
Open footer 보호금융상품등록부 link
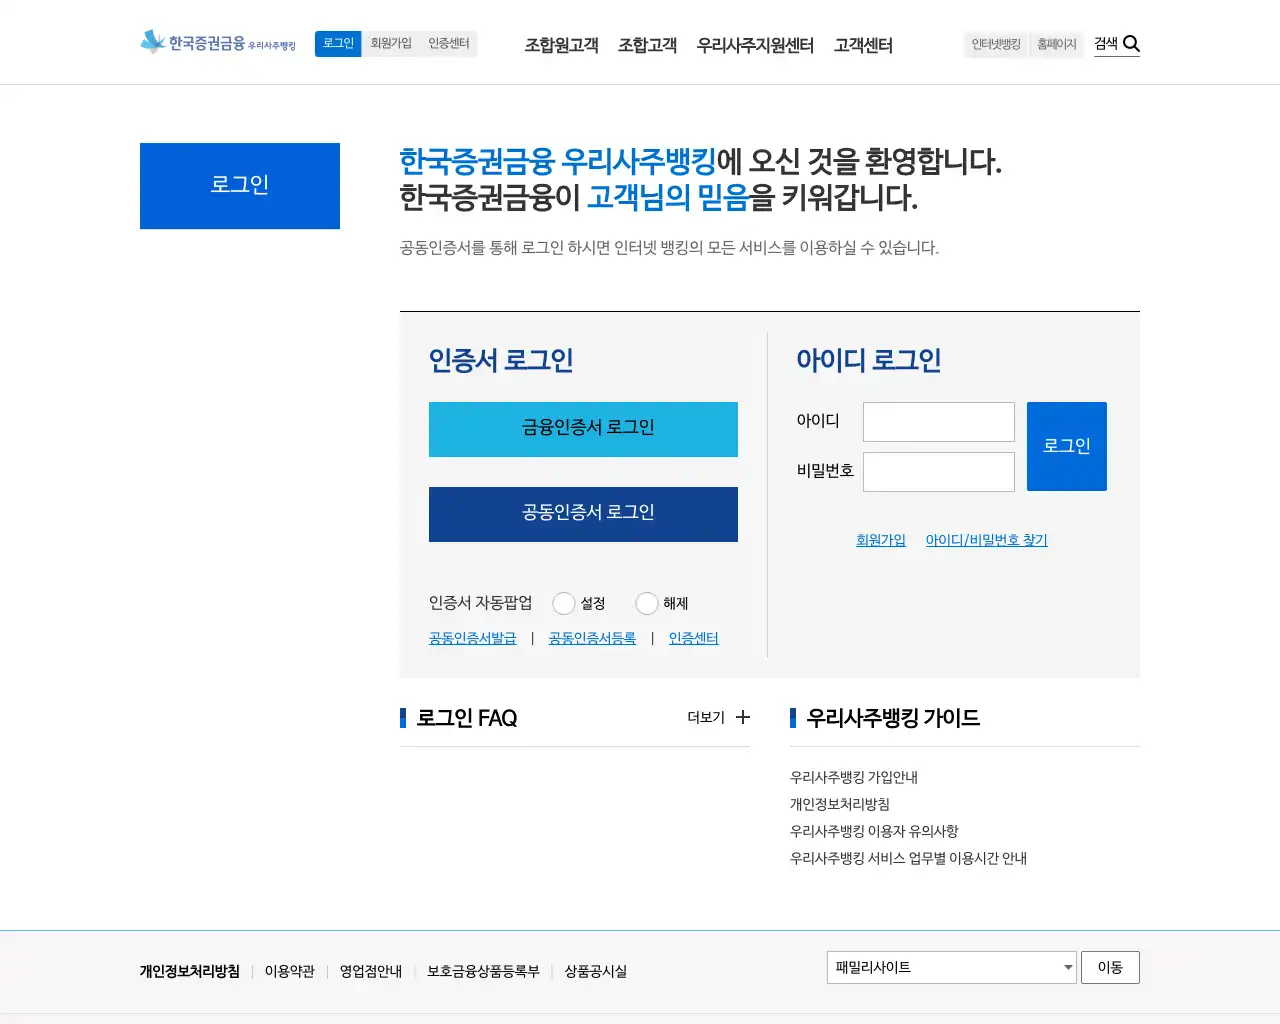pyautogui.click(x=483, y=971)
